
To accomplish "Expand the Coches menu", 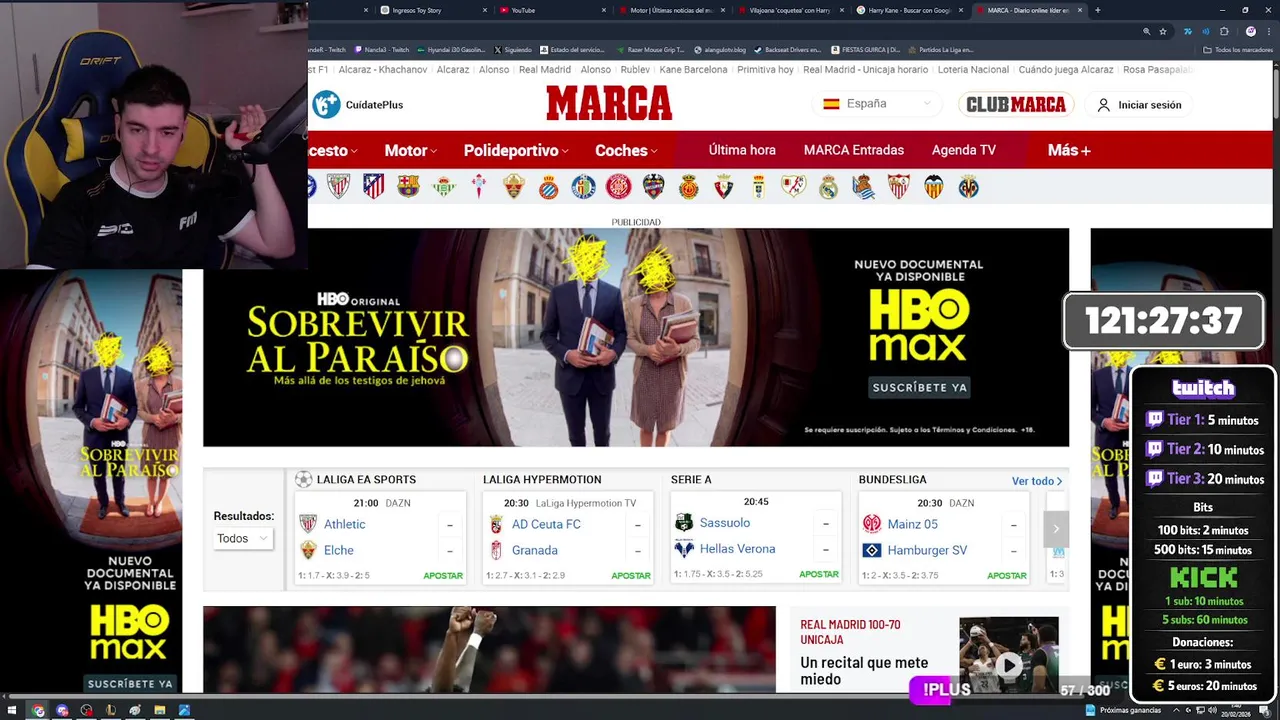I will [626, 150].
